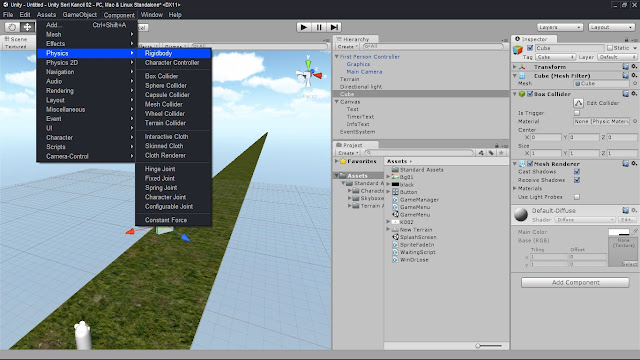Screen dimensions: 640x360
Task: Open Box Collider help book icon
Action: [x=625, y=94]
